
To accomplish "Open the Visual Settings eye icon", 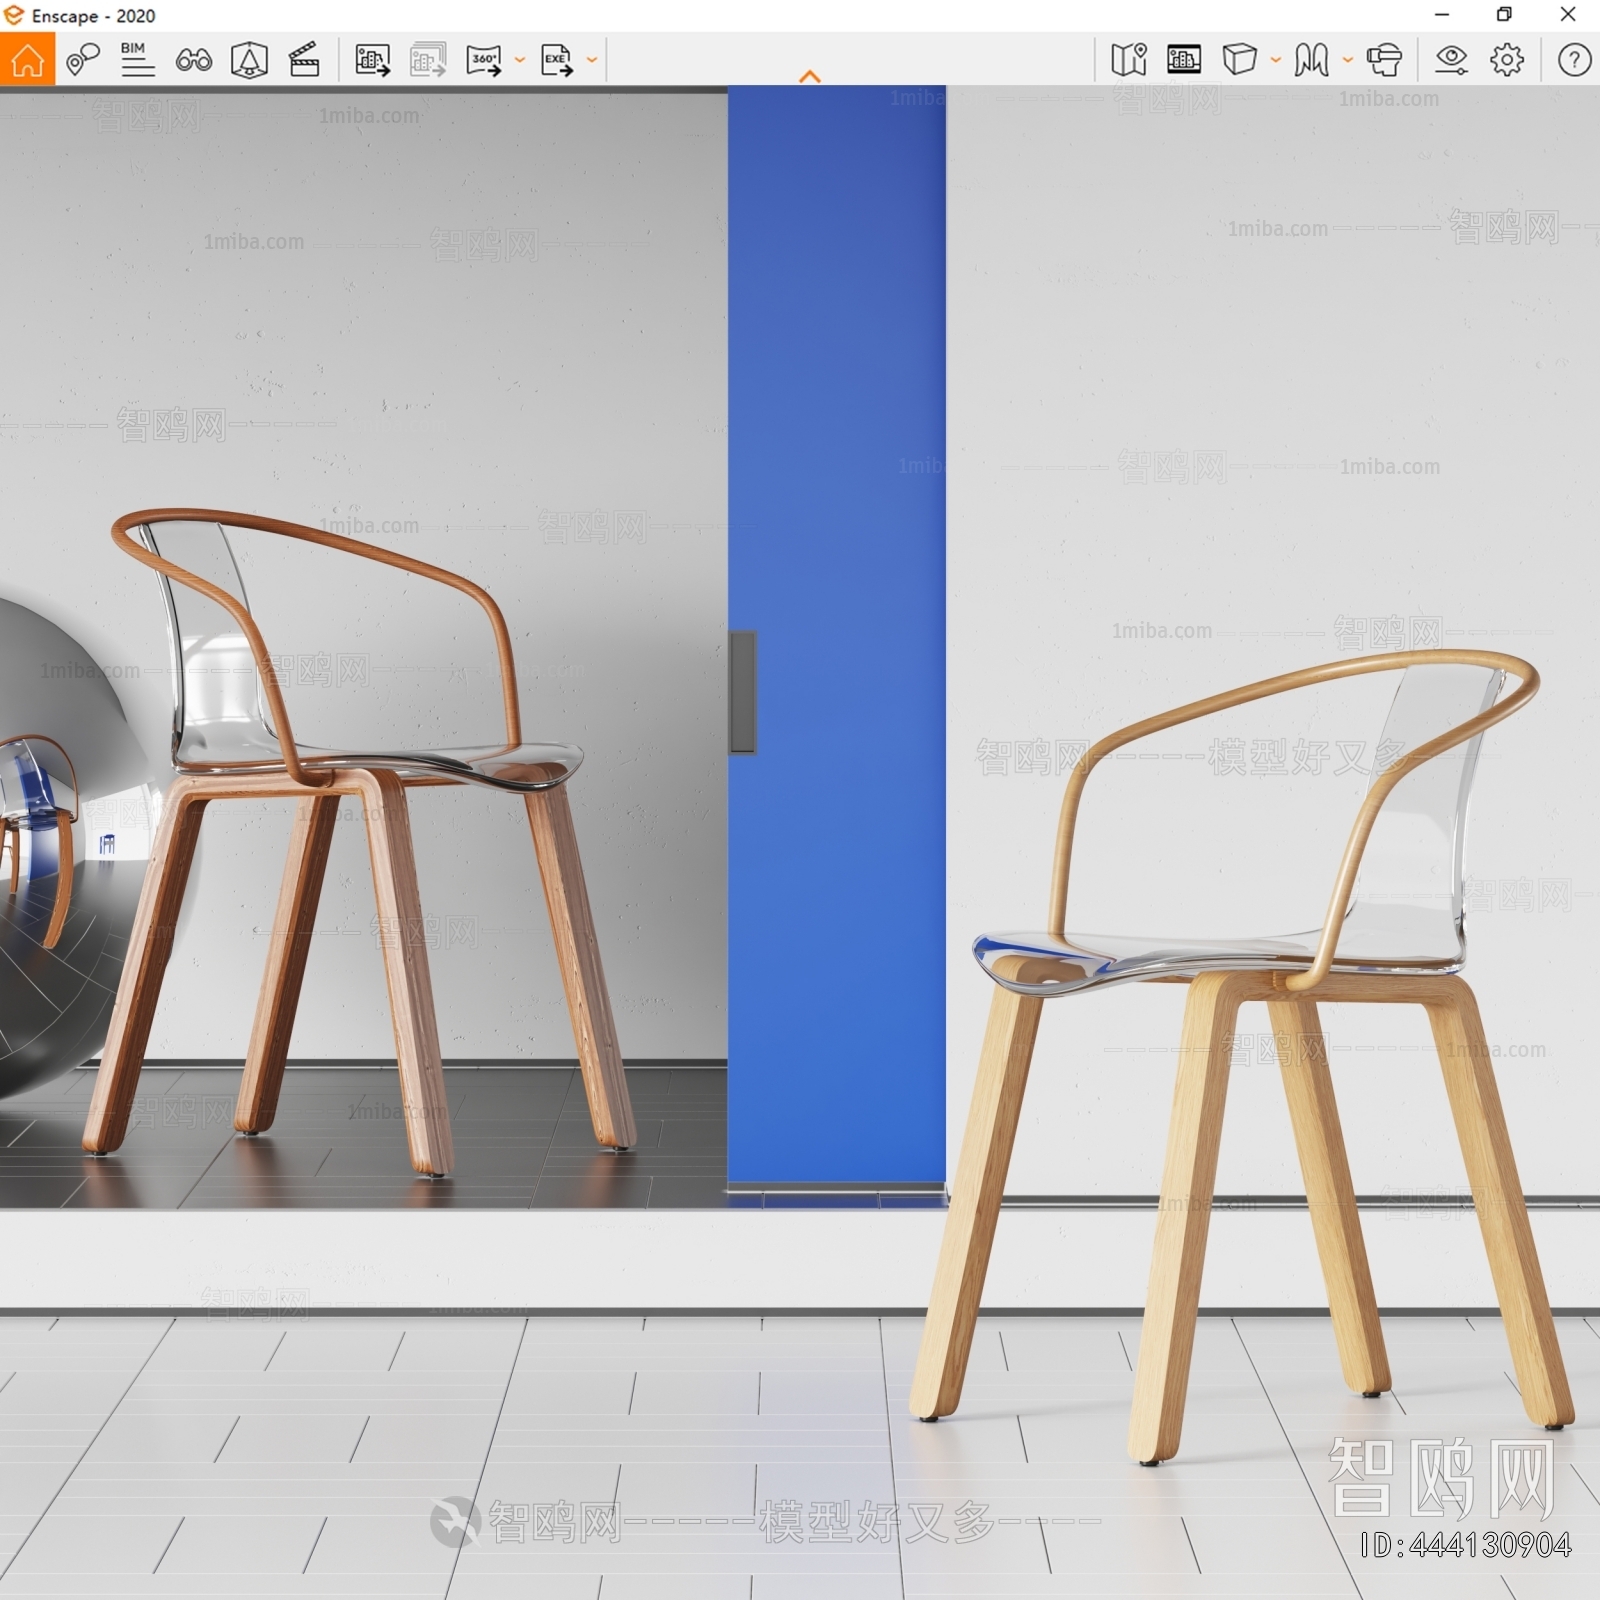I will (1451, 60).
